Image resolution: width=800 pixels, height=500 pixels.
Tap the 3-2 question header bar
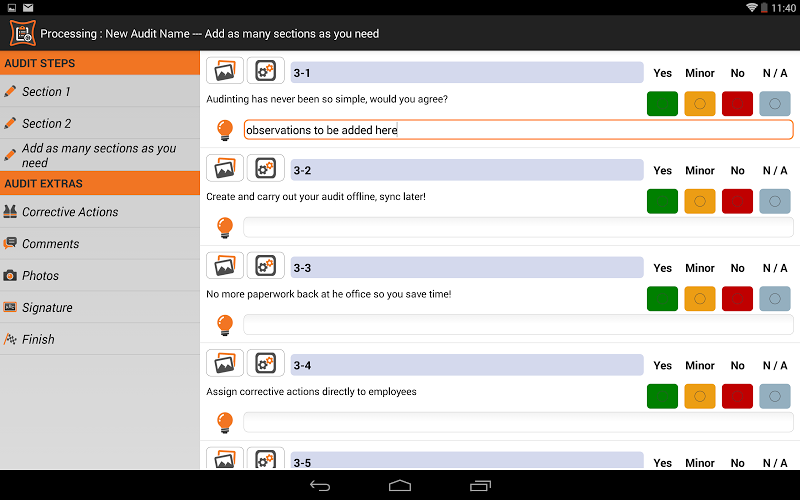(467, 170)
